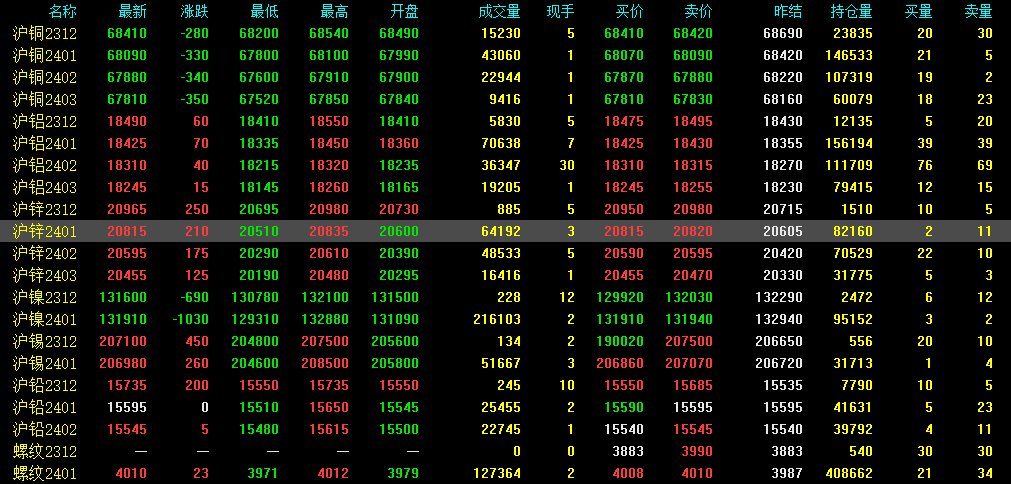
Task: Click 沪铜2402 low price 67600
Action: tap(259, 78)
